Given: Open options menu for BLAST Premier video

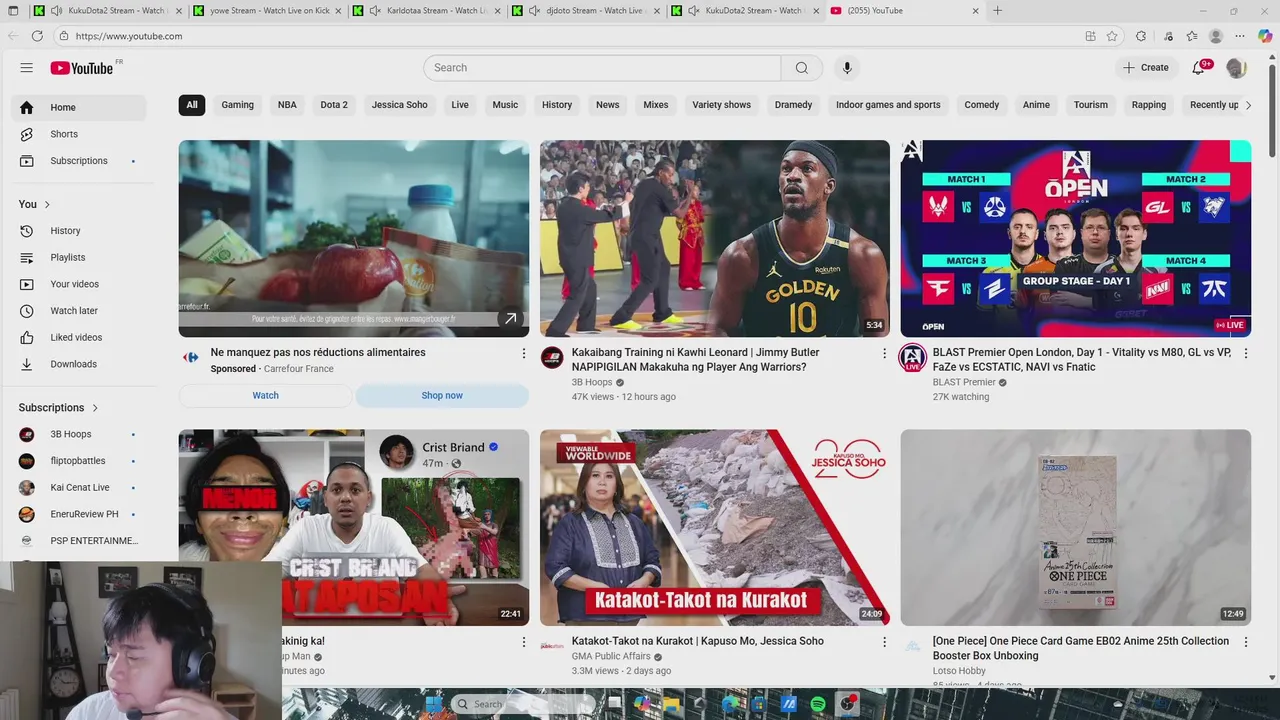Looking at the screenshot, I should pyautogui.click(x=1245, y=353).
